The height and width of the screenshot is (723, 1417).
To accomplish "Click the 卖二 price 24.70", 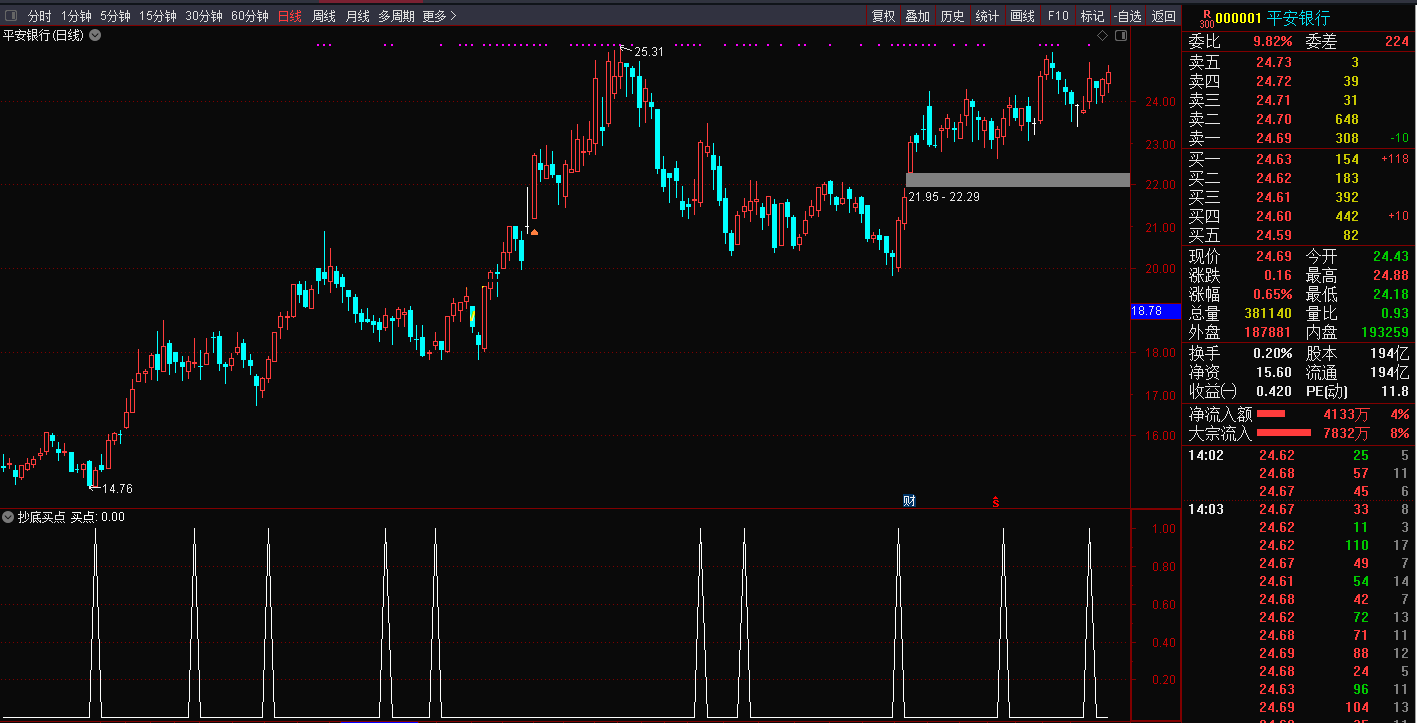I will coord(1274,119).
